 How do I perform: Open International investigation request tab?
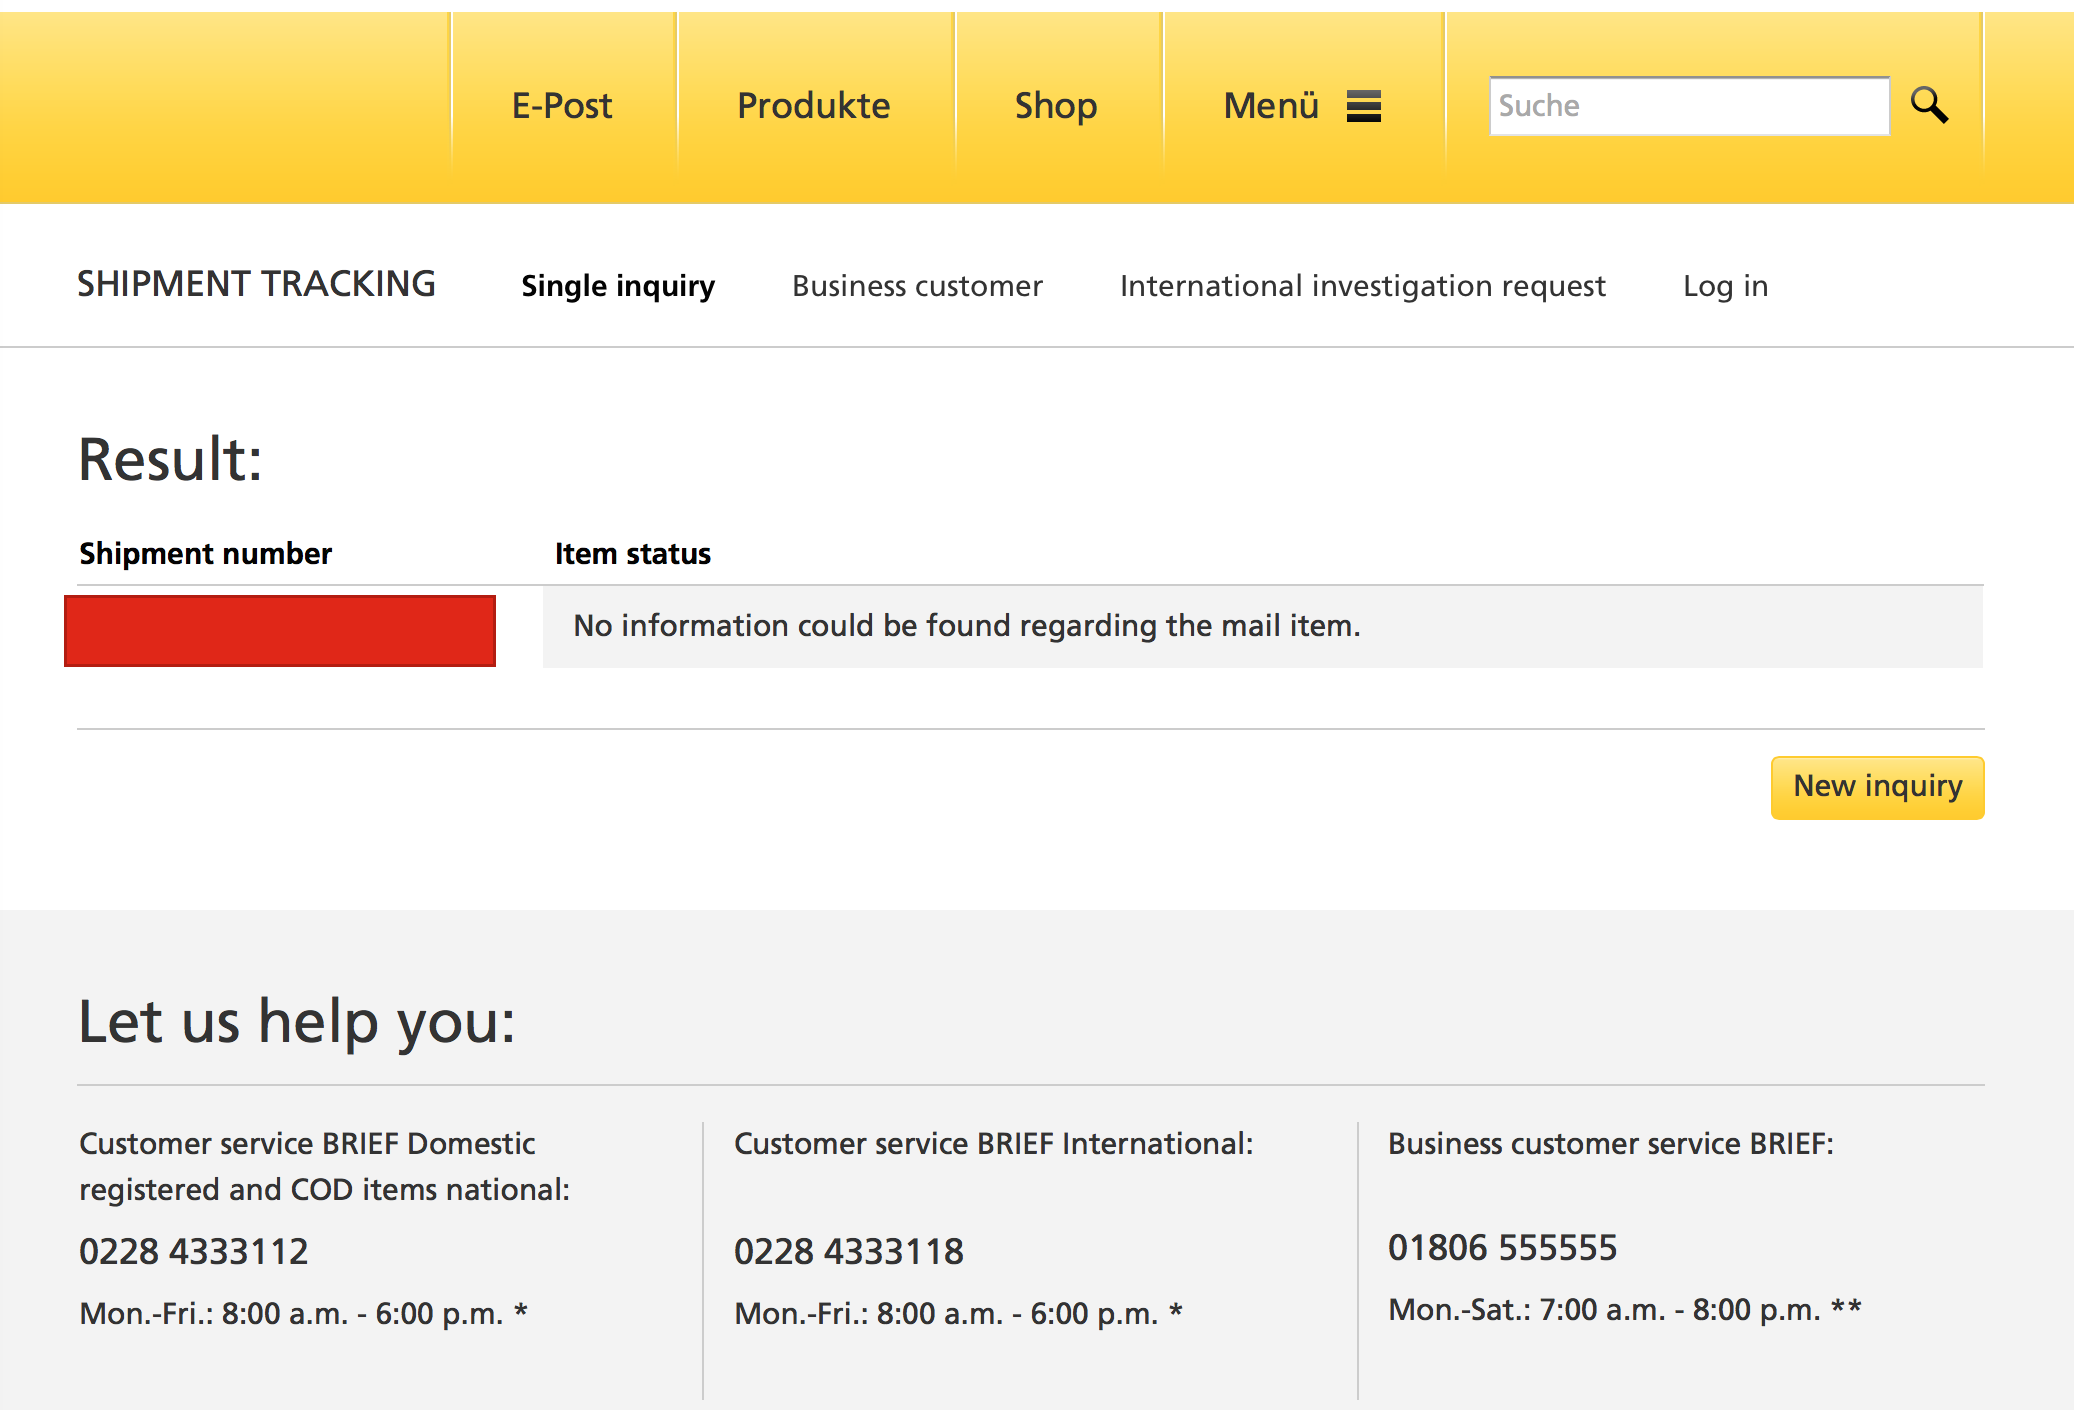click(x=1362, y=286)
